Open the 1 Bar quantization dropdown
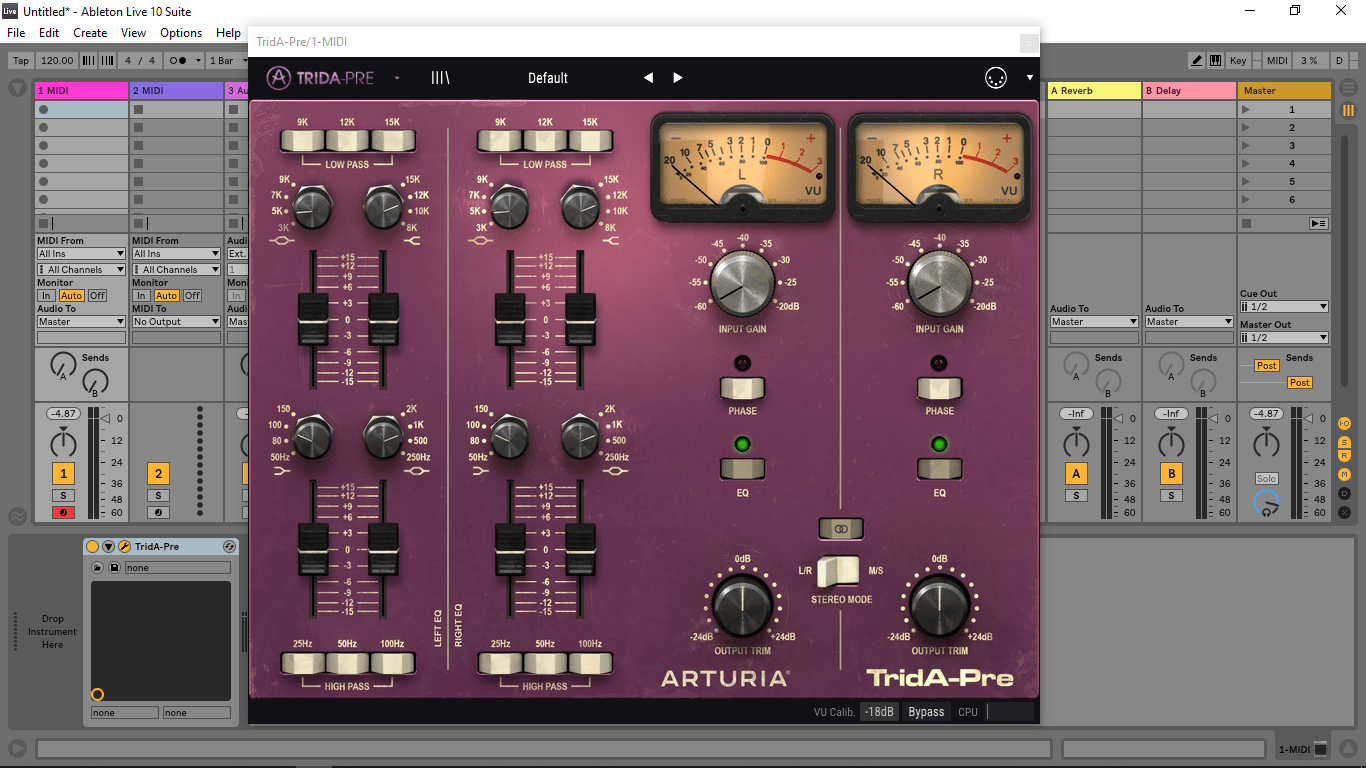Image resolution: width=1366 pixels, height=768 pixels. (227, 61)
